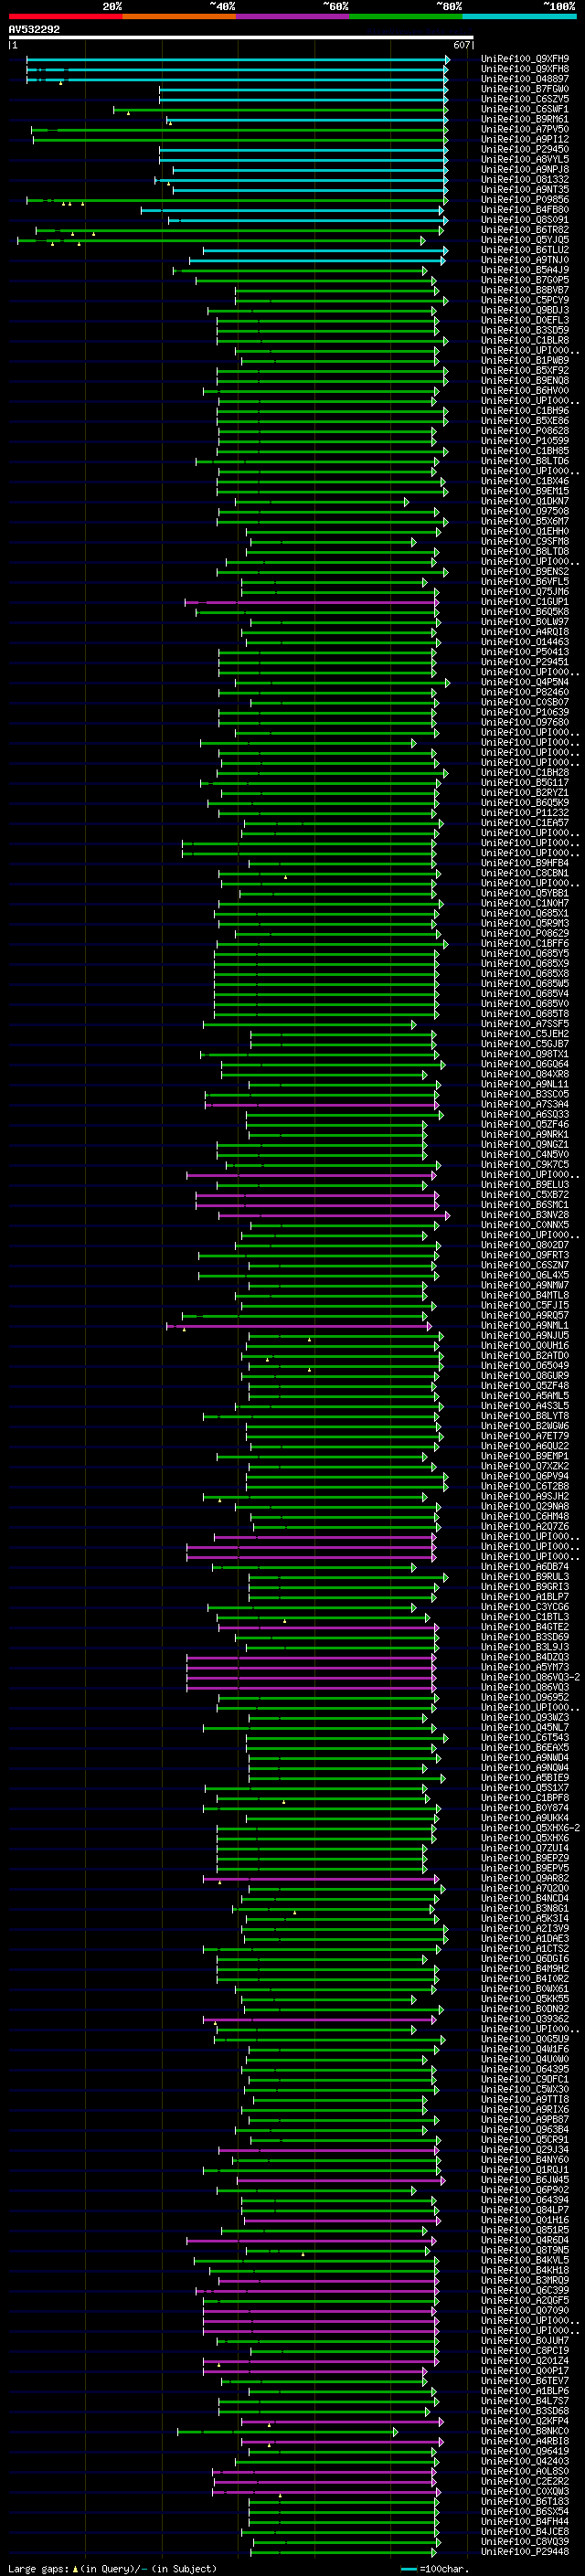Screen dimensions: 585x2576
Task: Select the label UniRef100_A9NT35
Action: click(525, 190)
